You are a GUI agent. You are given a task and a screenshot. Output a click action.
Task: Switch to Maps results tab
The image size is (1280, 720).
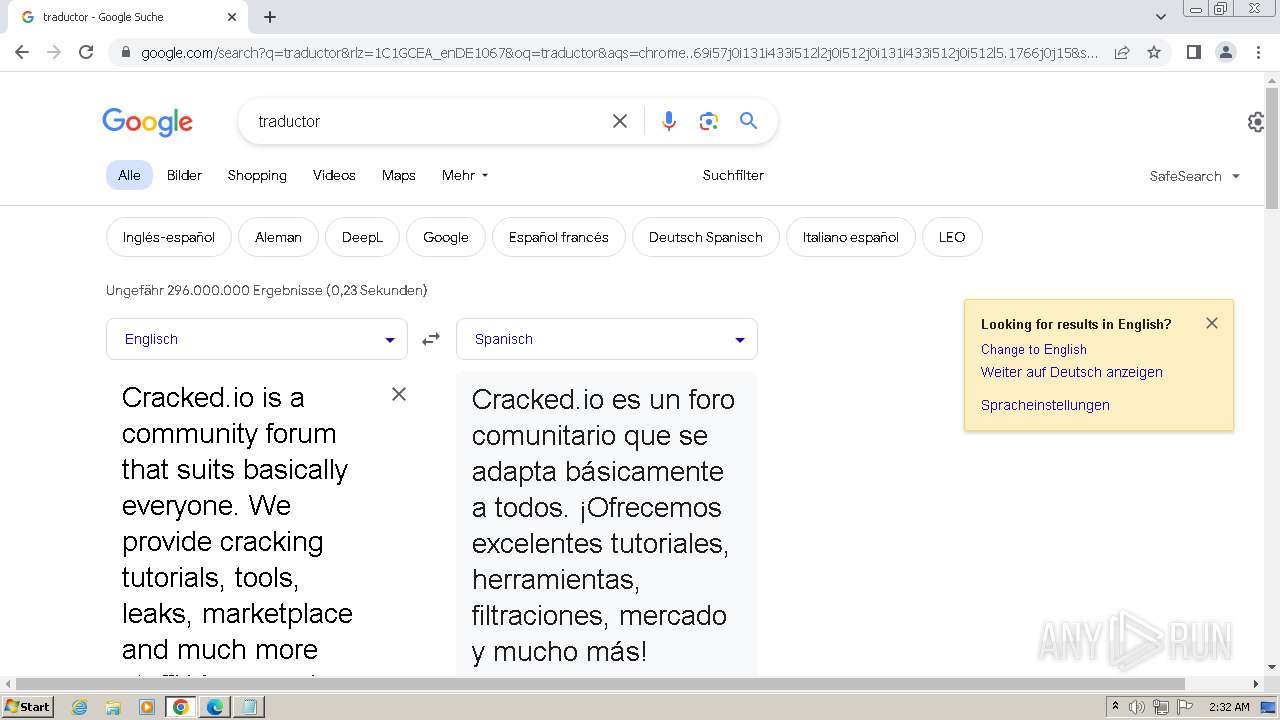(x=398, y=175)
